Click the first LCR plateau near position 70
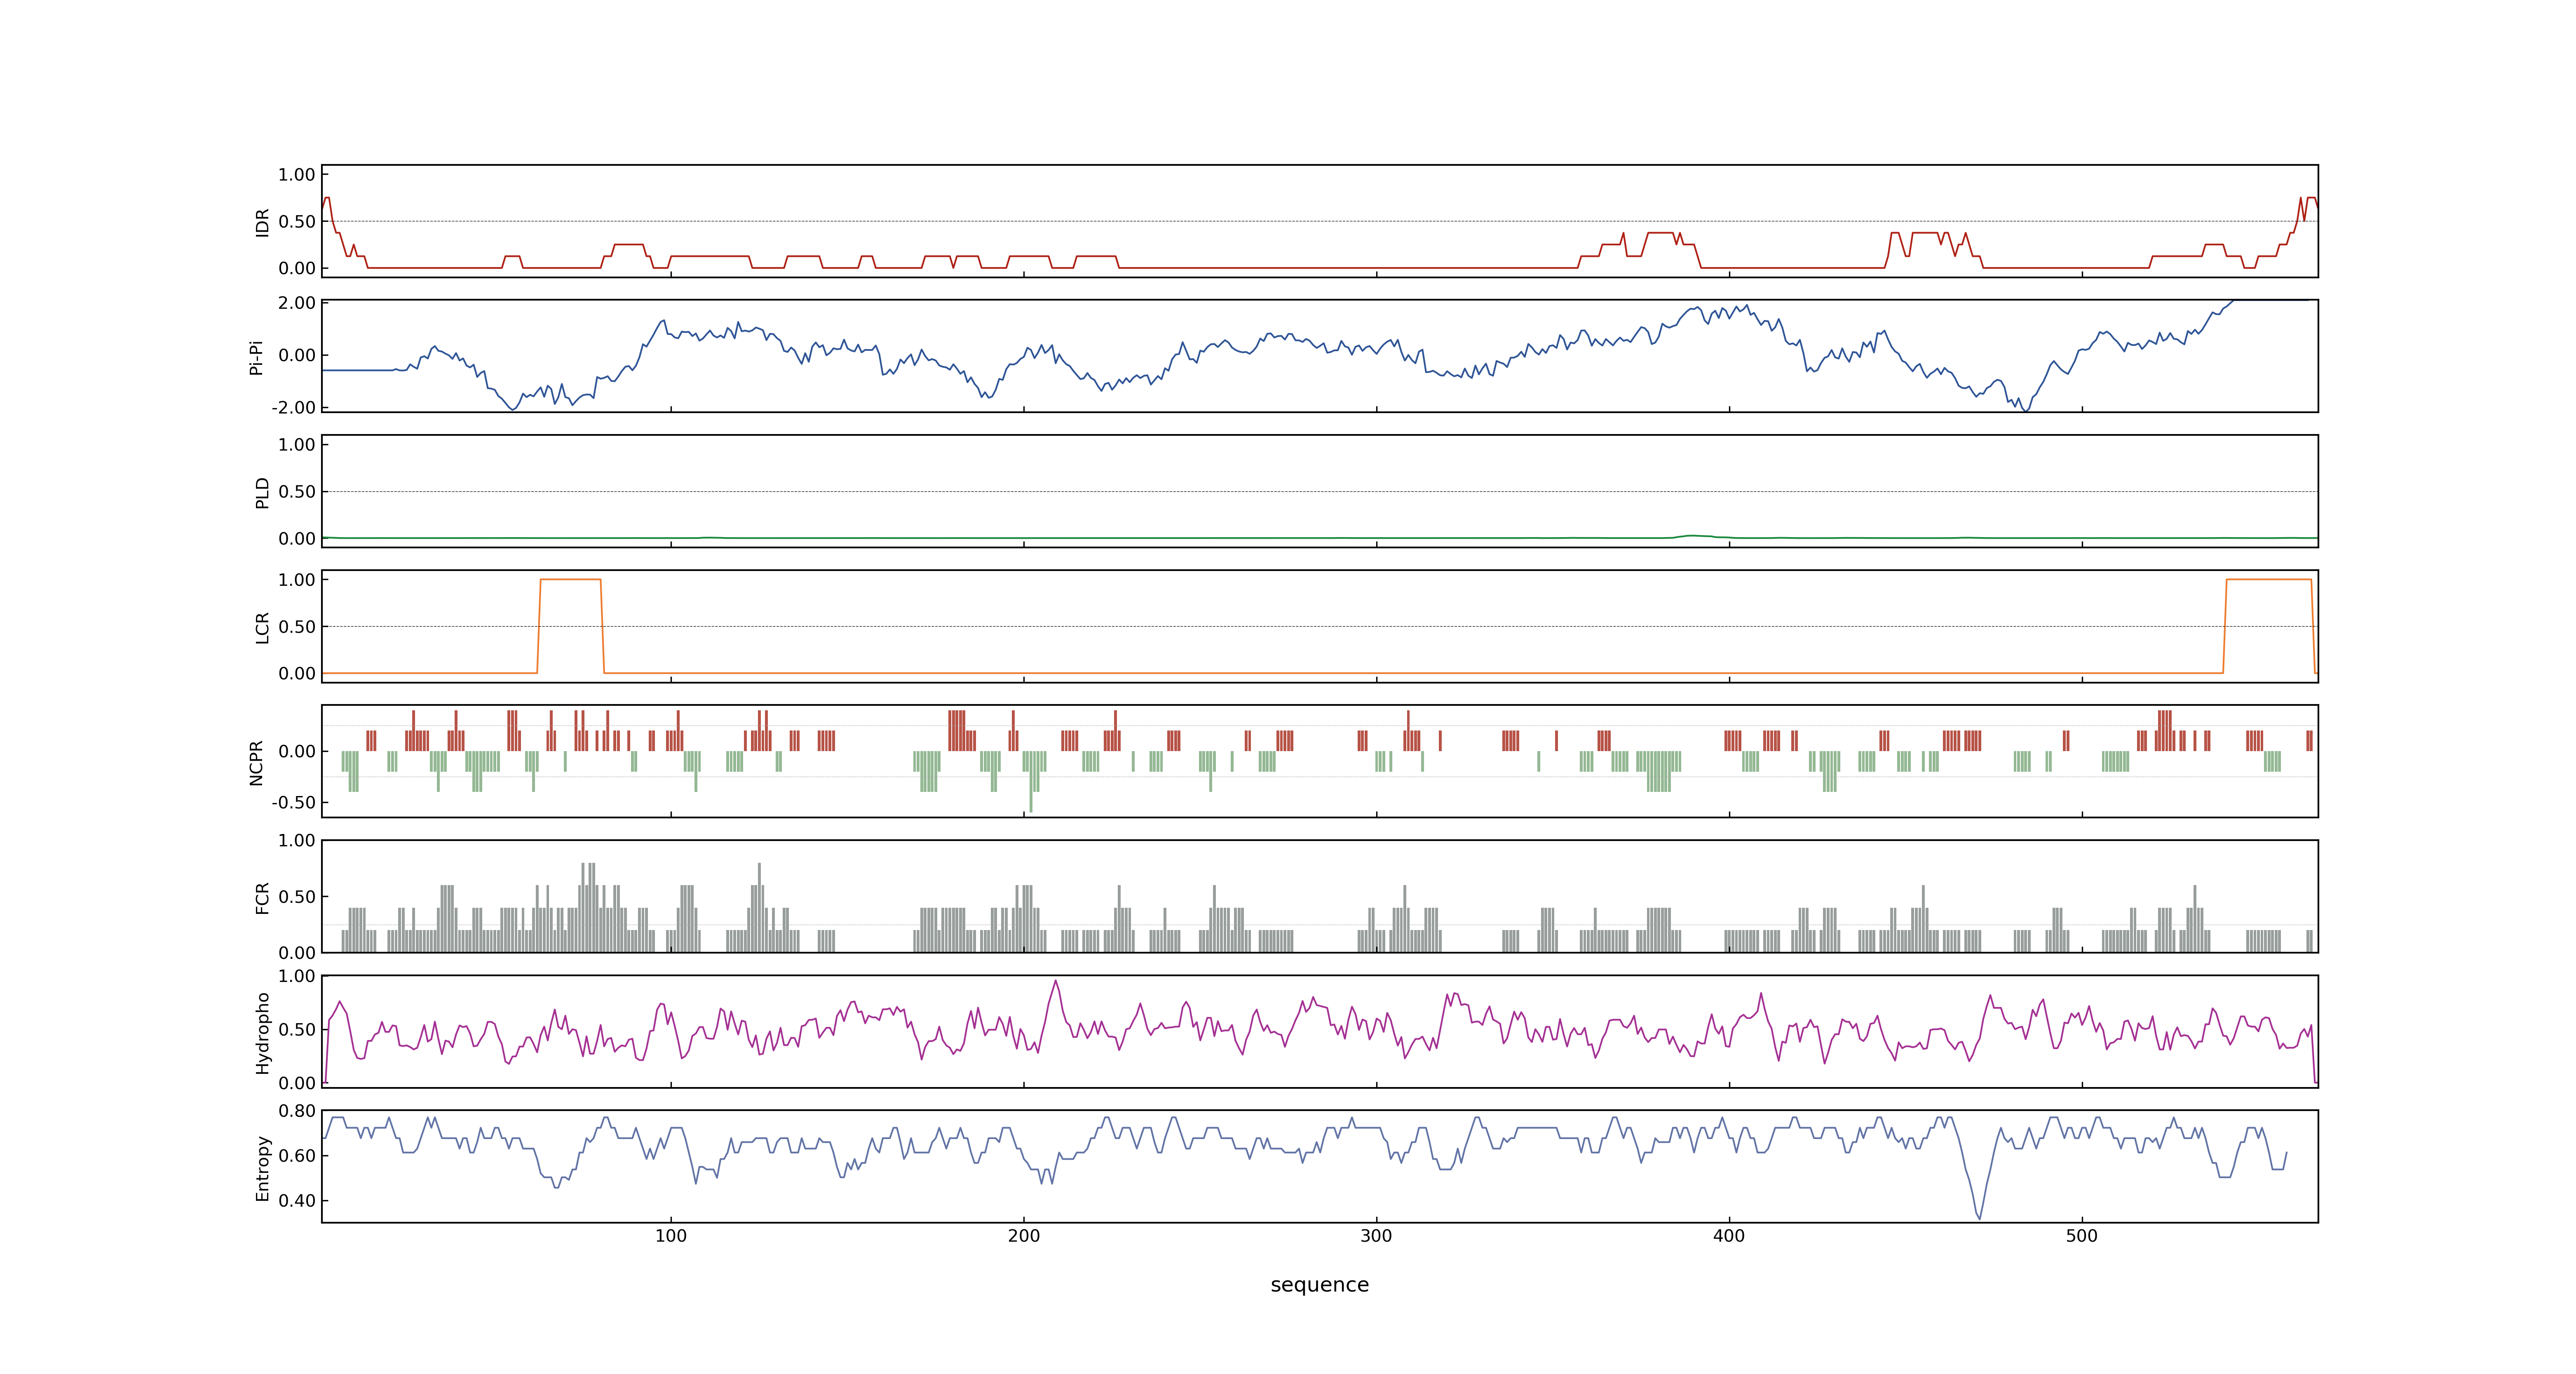This screenshot has width=2576, height=1374. 570,580
